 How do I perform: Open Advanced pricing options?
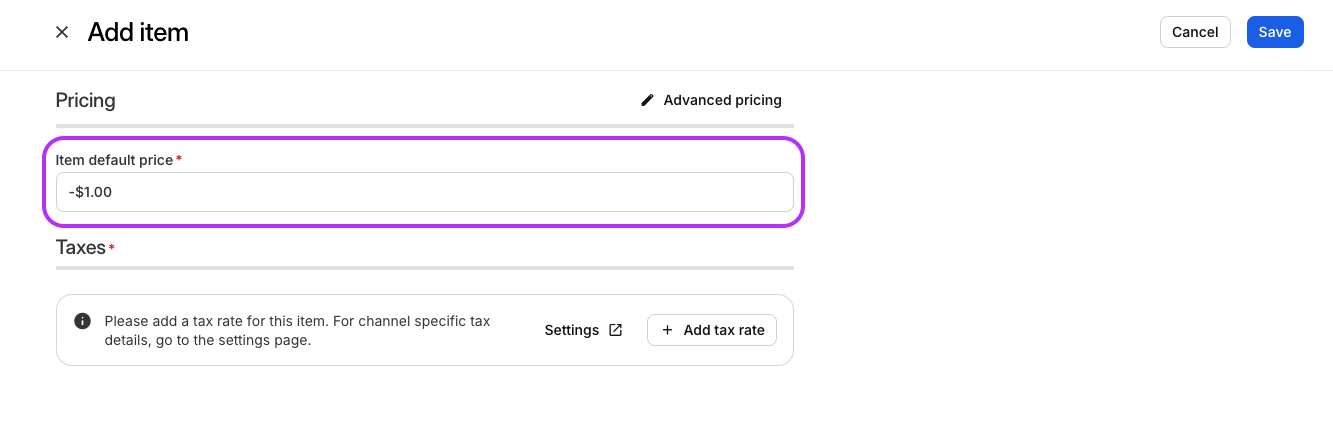pyautogui.click(x=712, y=100)
